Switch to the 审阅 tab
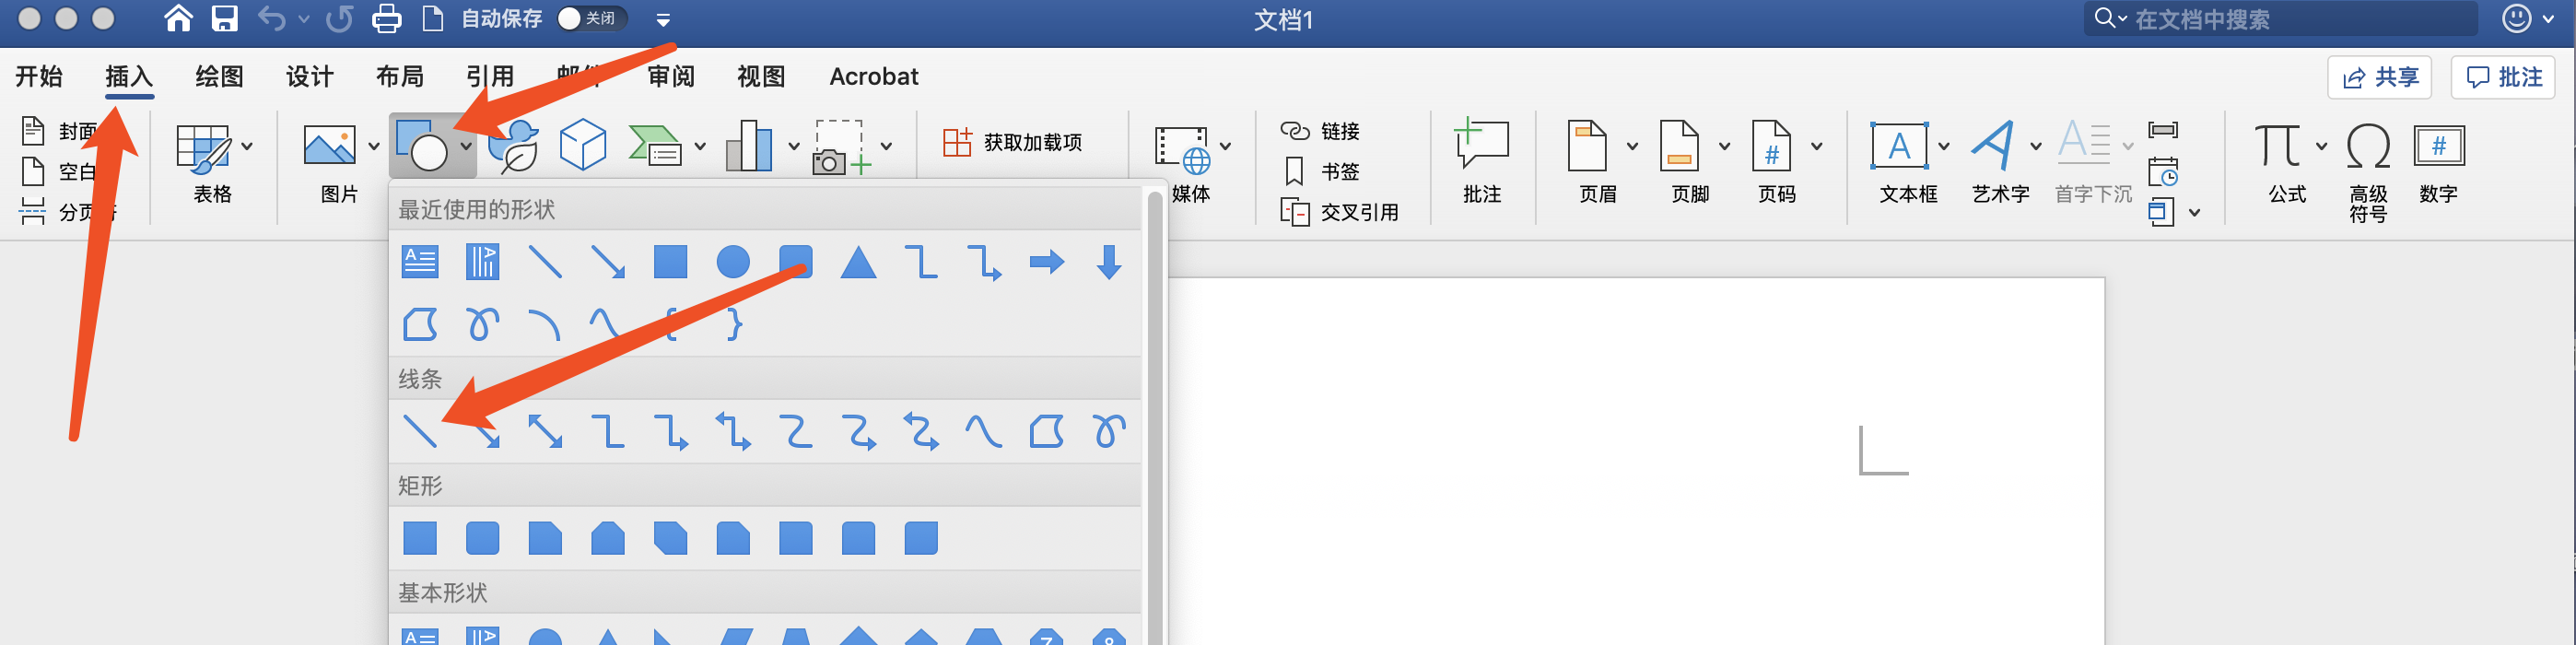Image resolution: width=2576 pixels, height=645 pixels. 670,76
